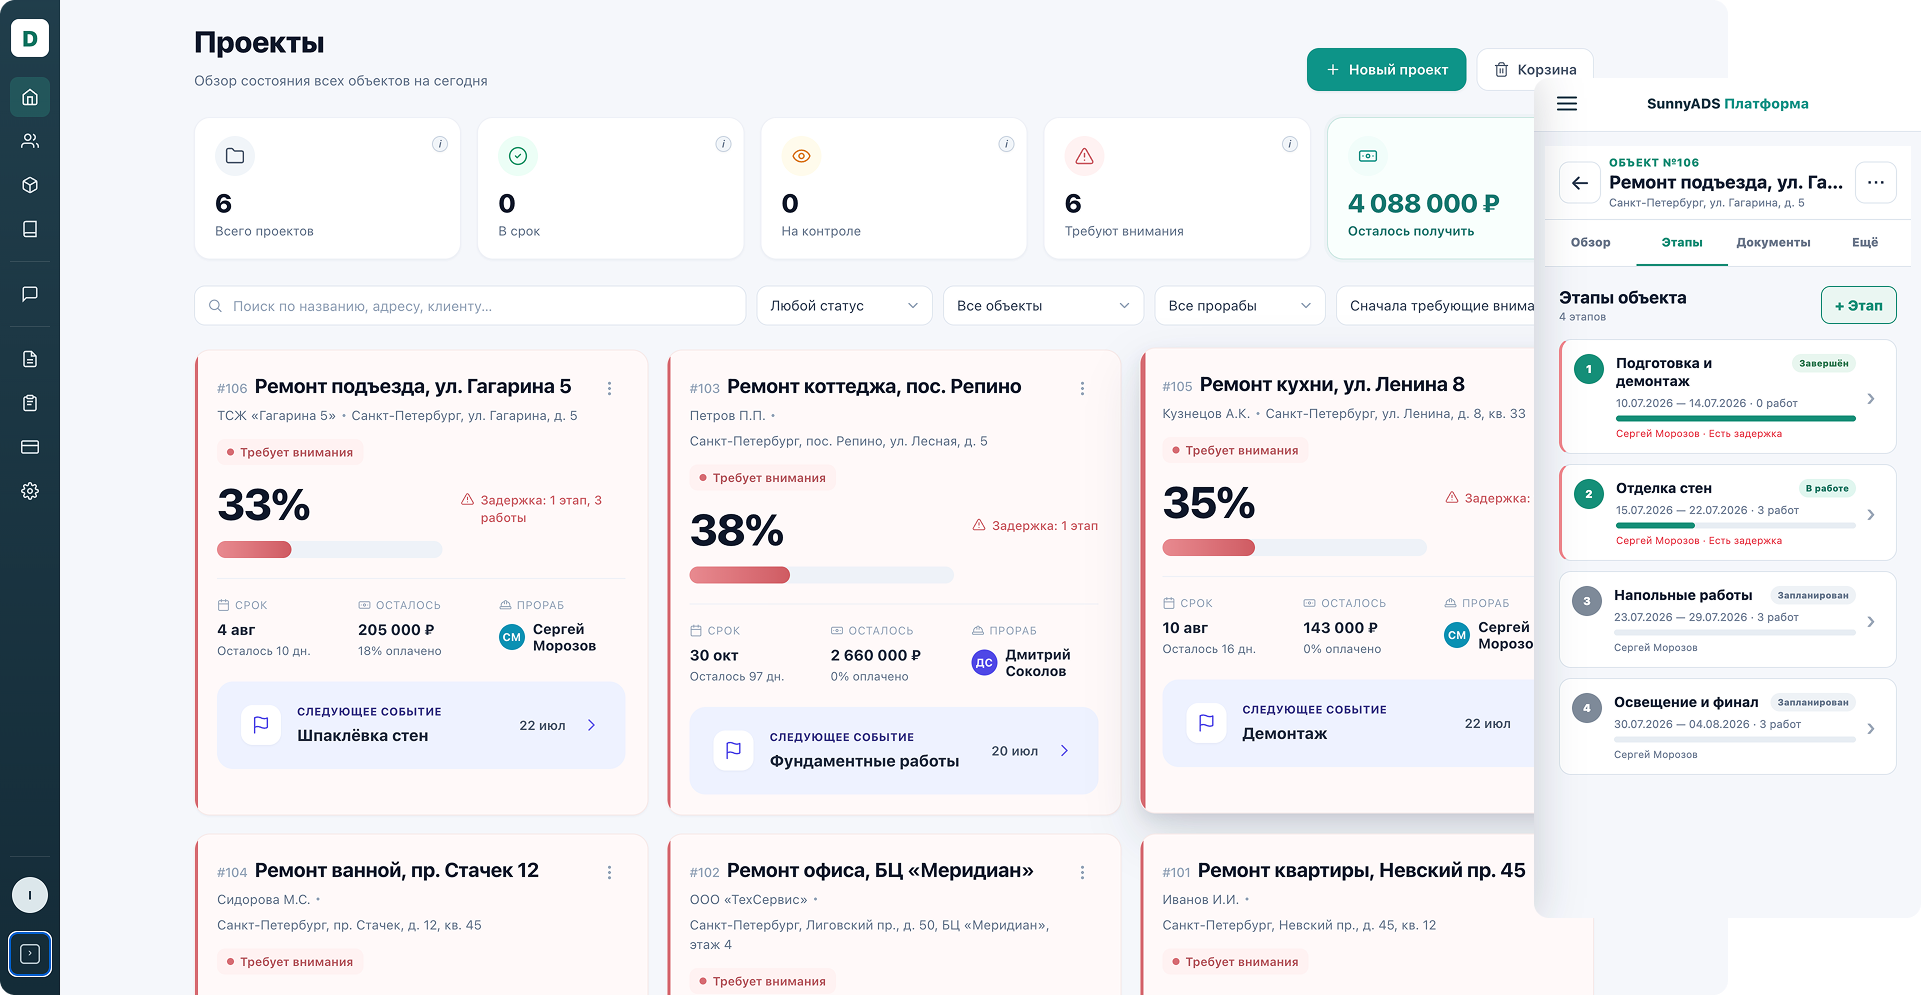This screenshot has width=1921, height=995.
Task: Click the Новый проект button
Action: (x=1386, y=70)
